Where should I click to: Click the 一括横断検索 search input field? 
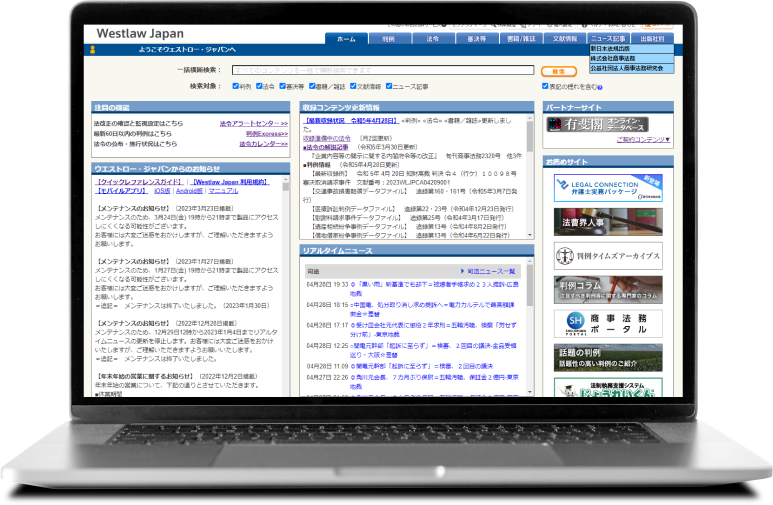click(385, 71)
